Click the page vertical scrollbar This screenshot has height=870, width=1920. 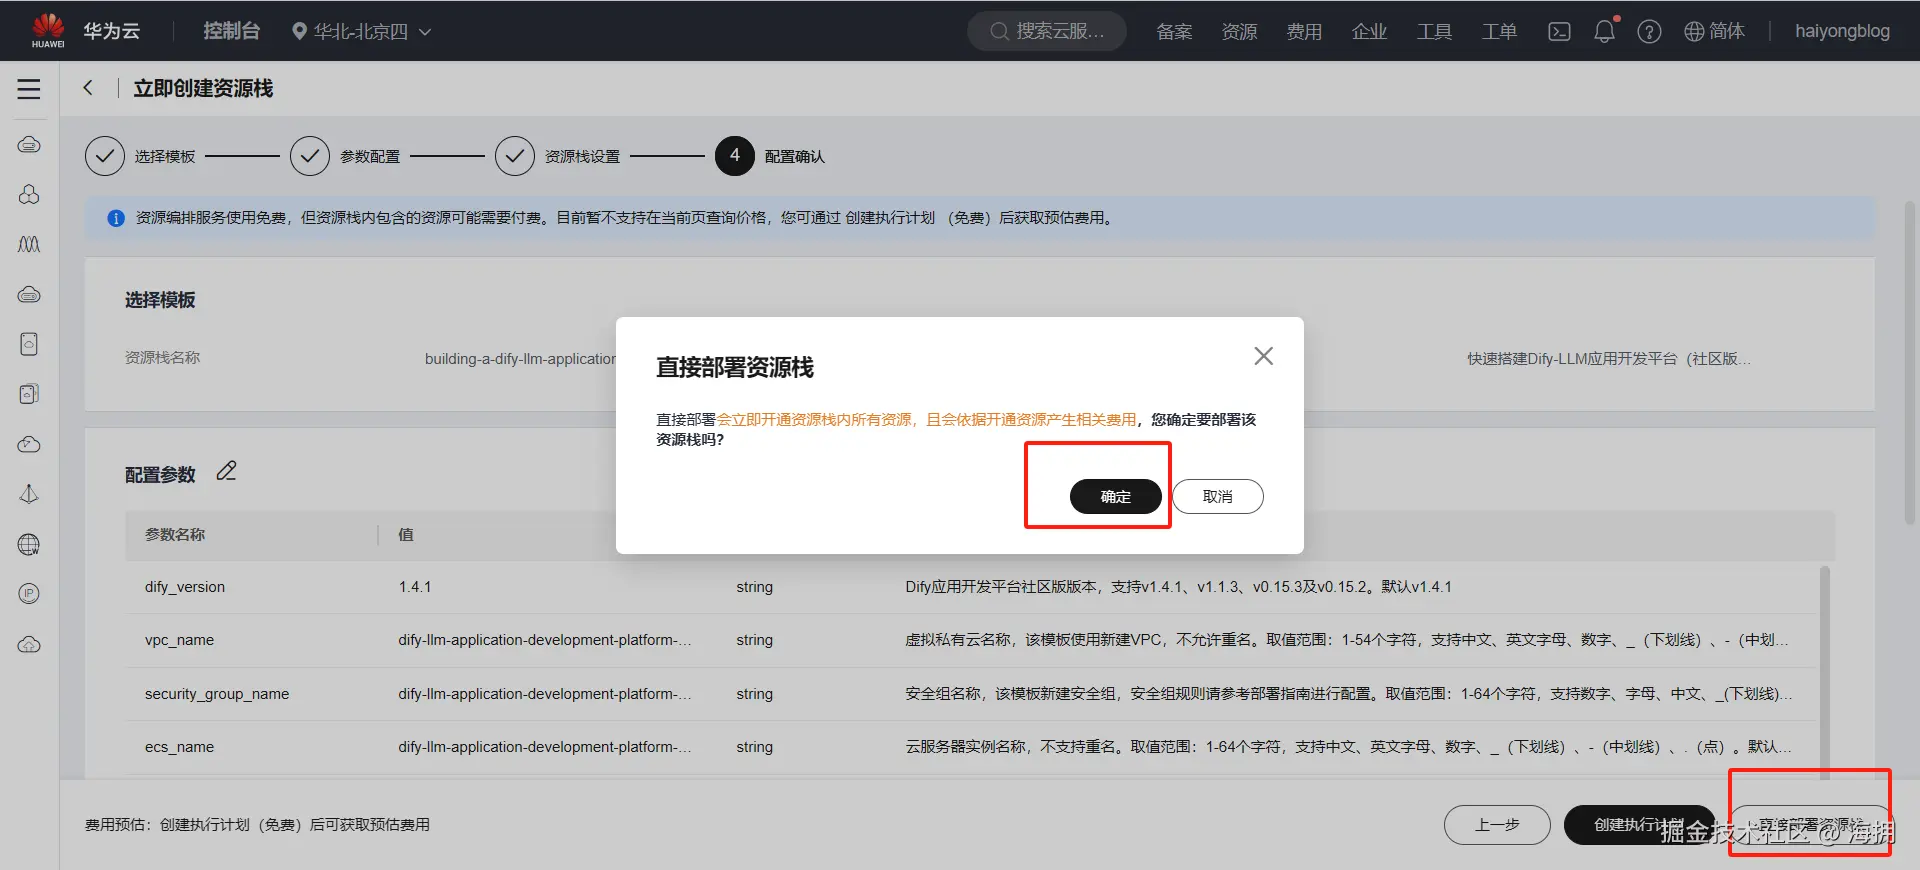(x=1909, y=362)
